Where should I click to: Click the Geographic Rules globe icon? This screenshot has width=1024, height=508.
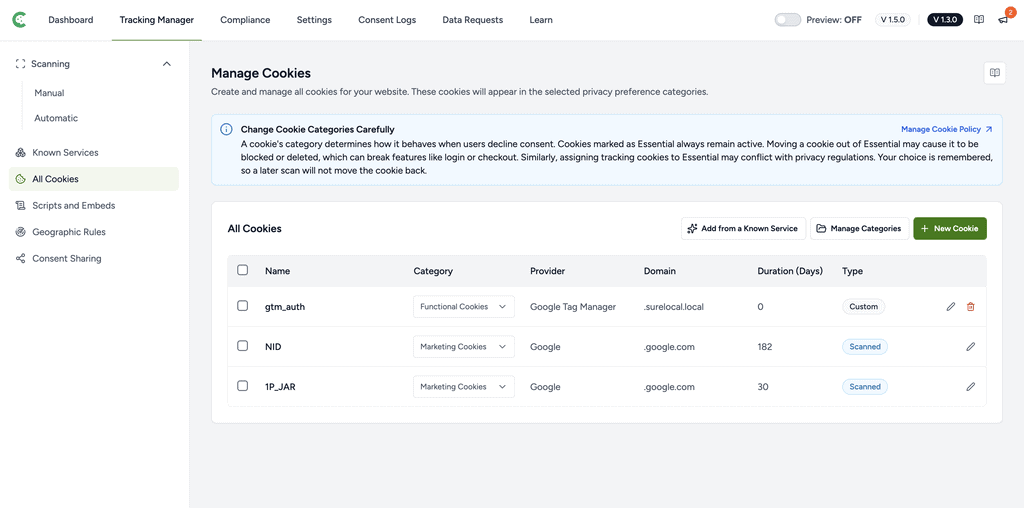pos(20,232)
